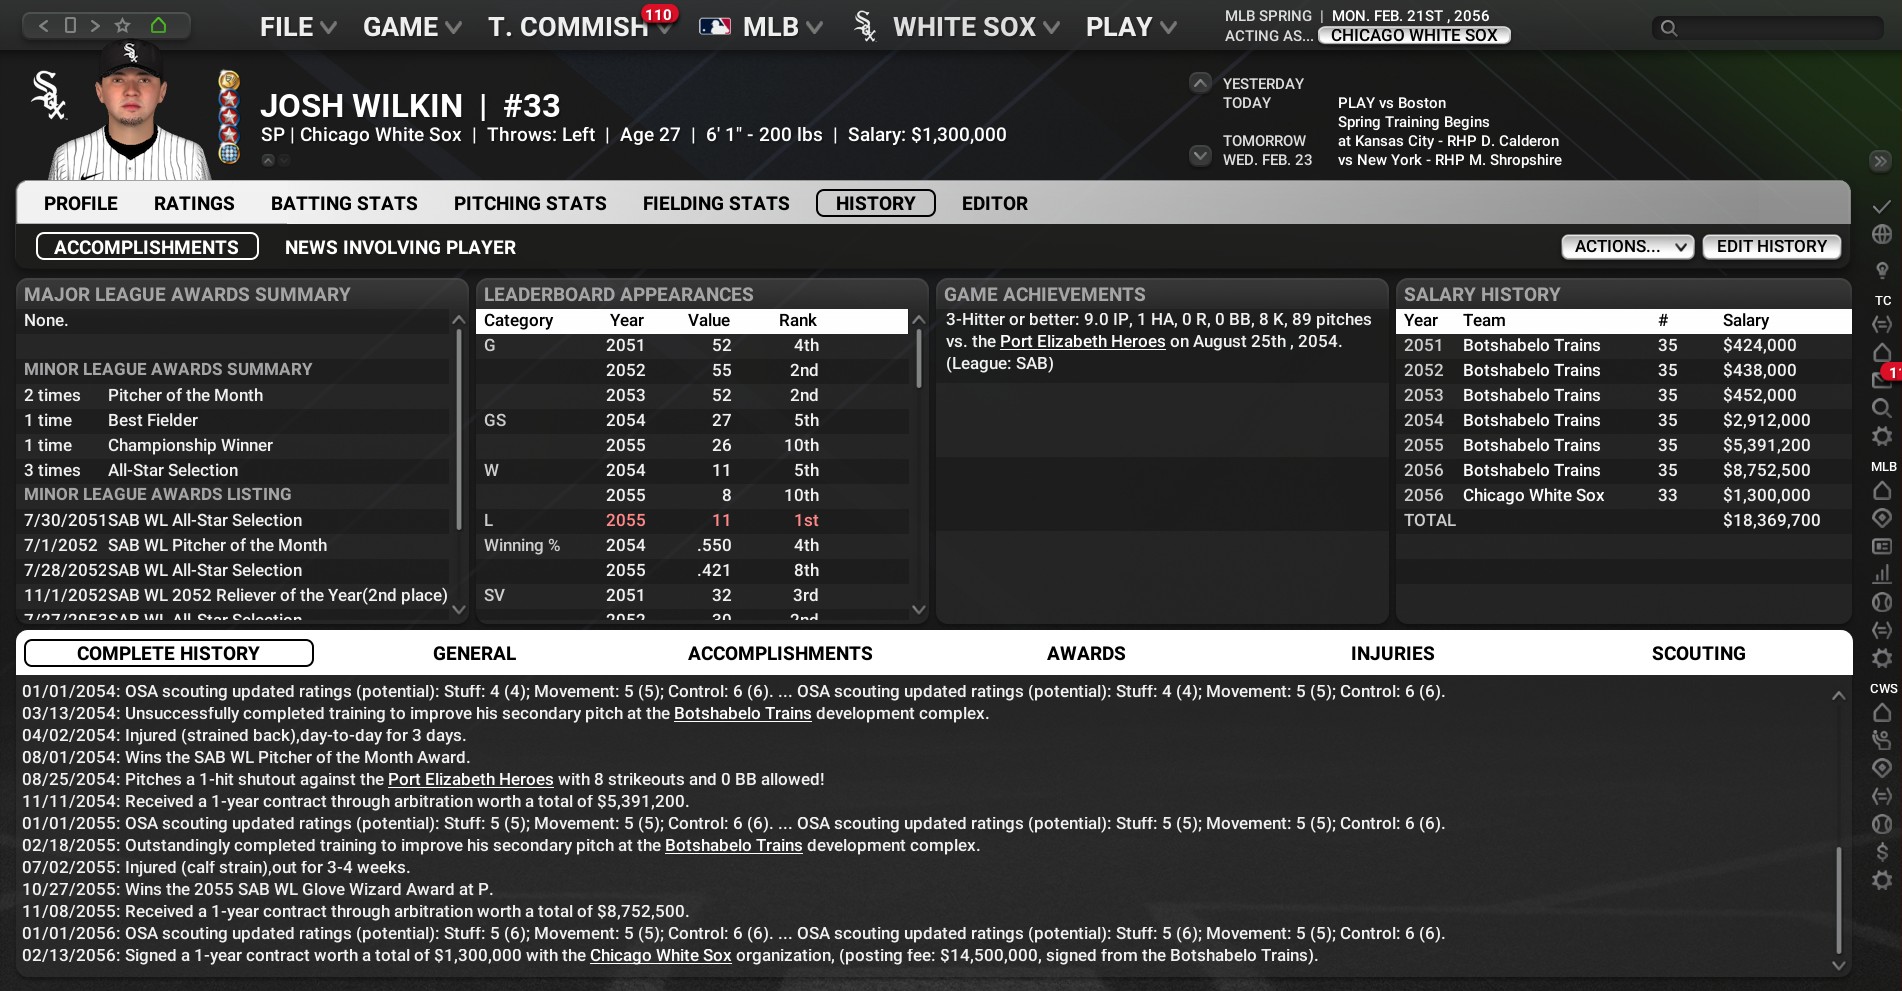Open the PLAY menu dropdown
Image resolution: width=1902 pixels, height=991 pixels.
pyautogui.click(x=1131, y=27)
